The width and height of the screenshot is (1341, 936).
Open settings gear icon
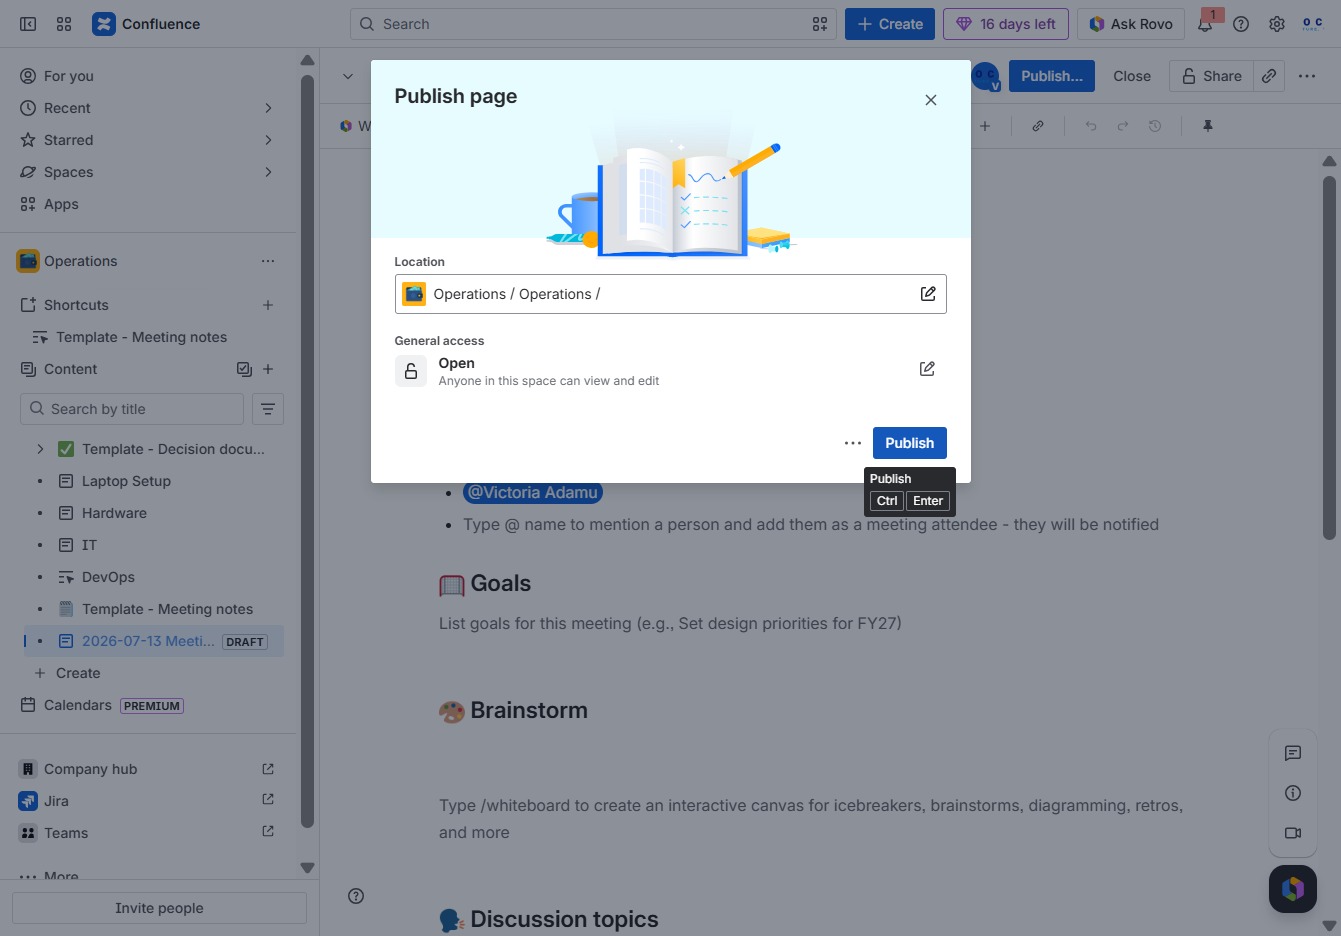coord(1277,24)
